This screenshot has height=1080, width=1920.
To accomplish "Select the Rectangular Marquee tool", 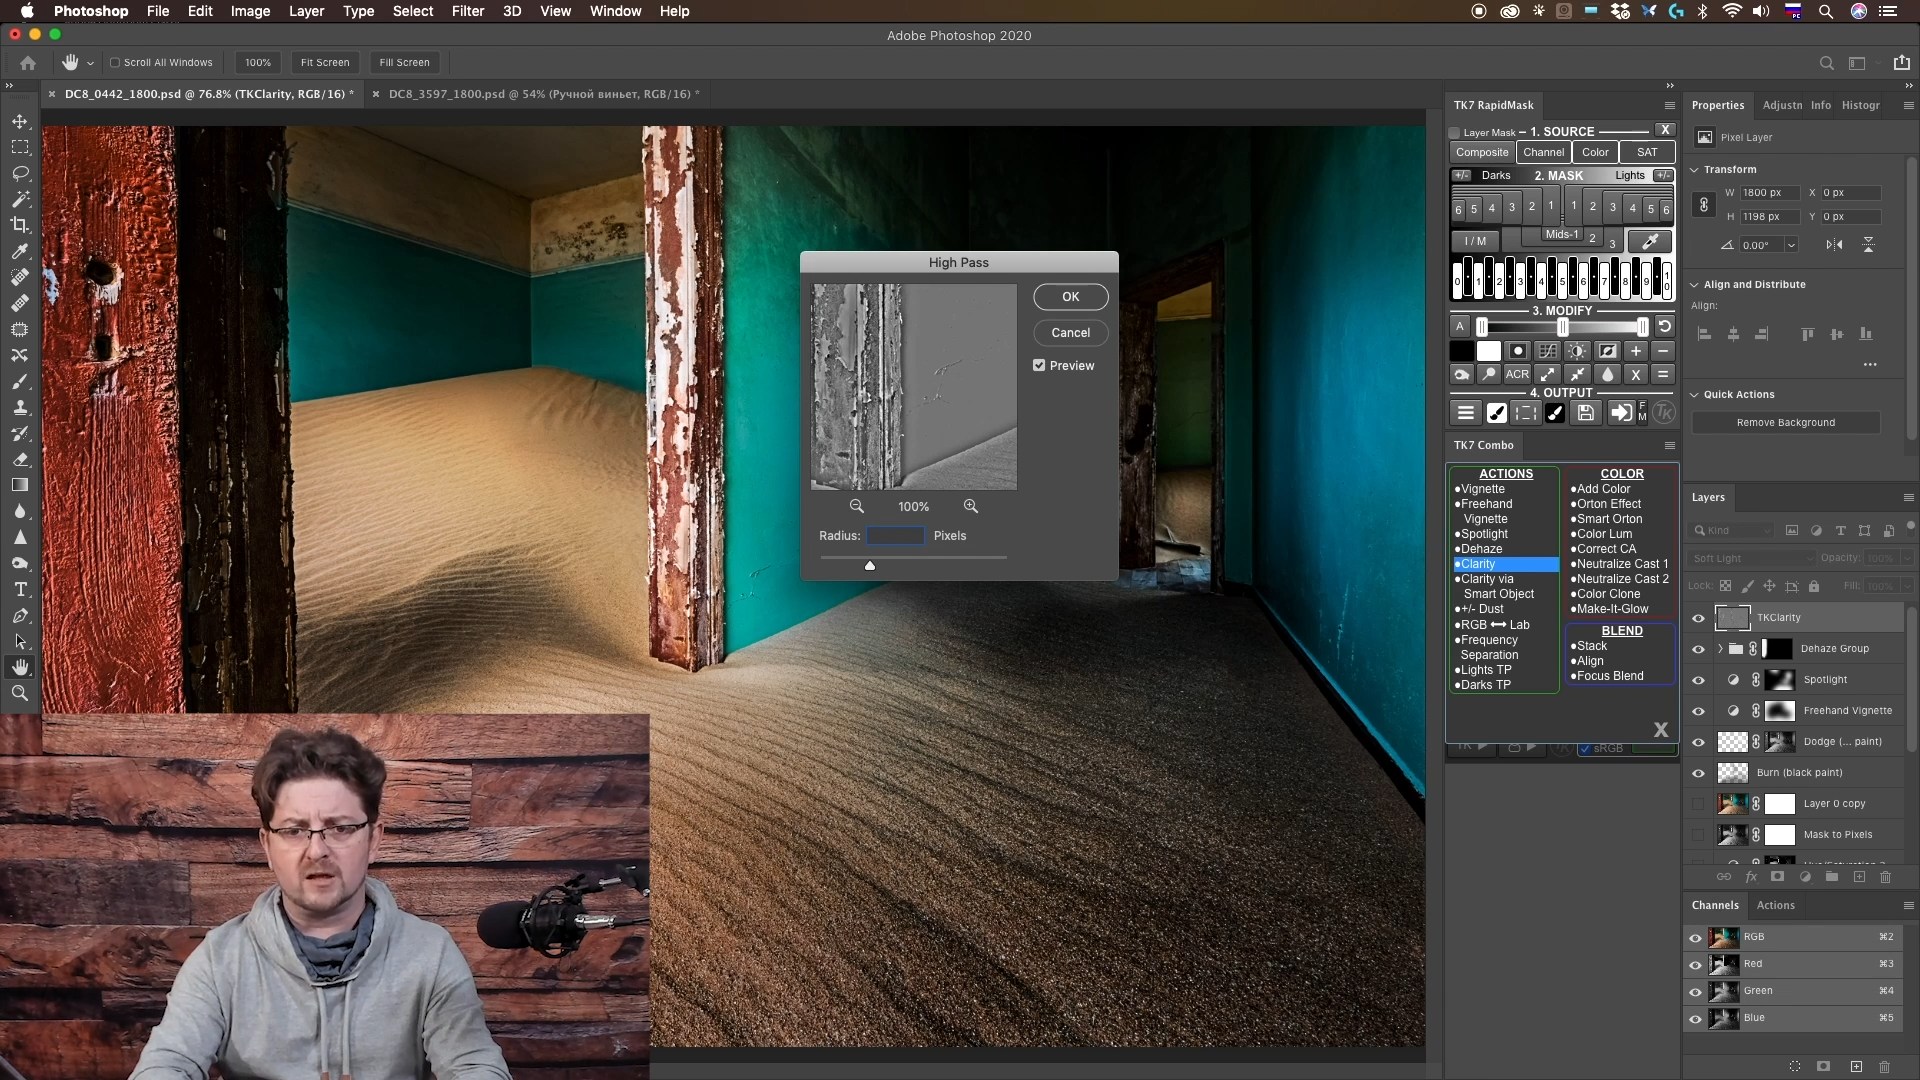I will pyautogui.click(x=20, y=147).
